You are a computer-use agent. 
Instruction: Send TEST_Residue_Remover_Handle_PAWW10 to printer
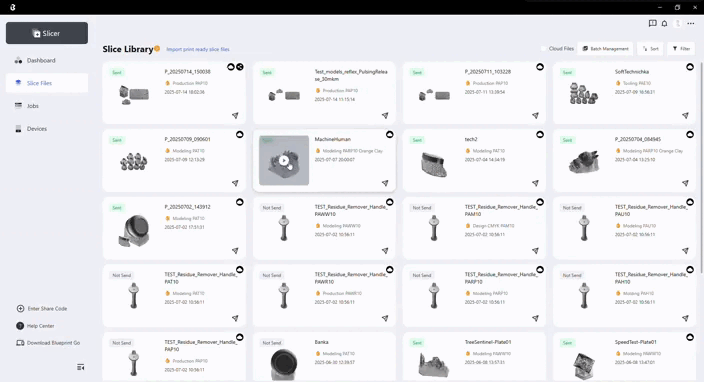point(385,251)
